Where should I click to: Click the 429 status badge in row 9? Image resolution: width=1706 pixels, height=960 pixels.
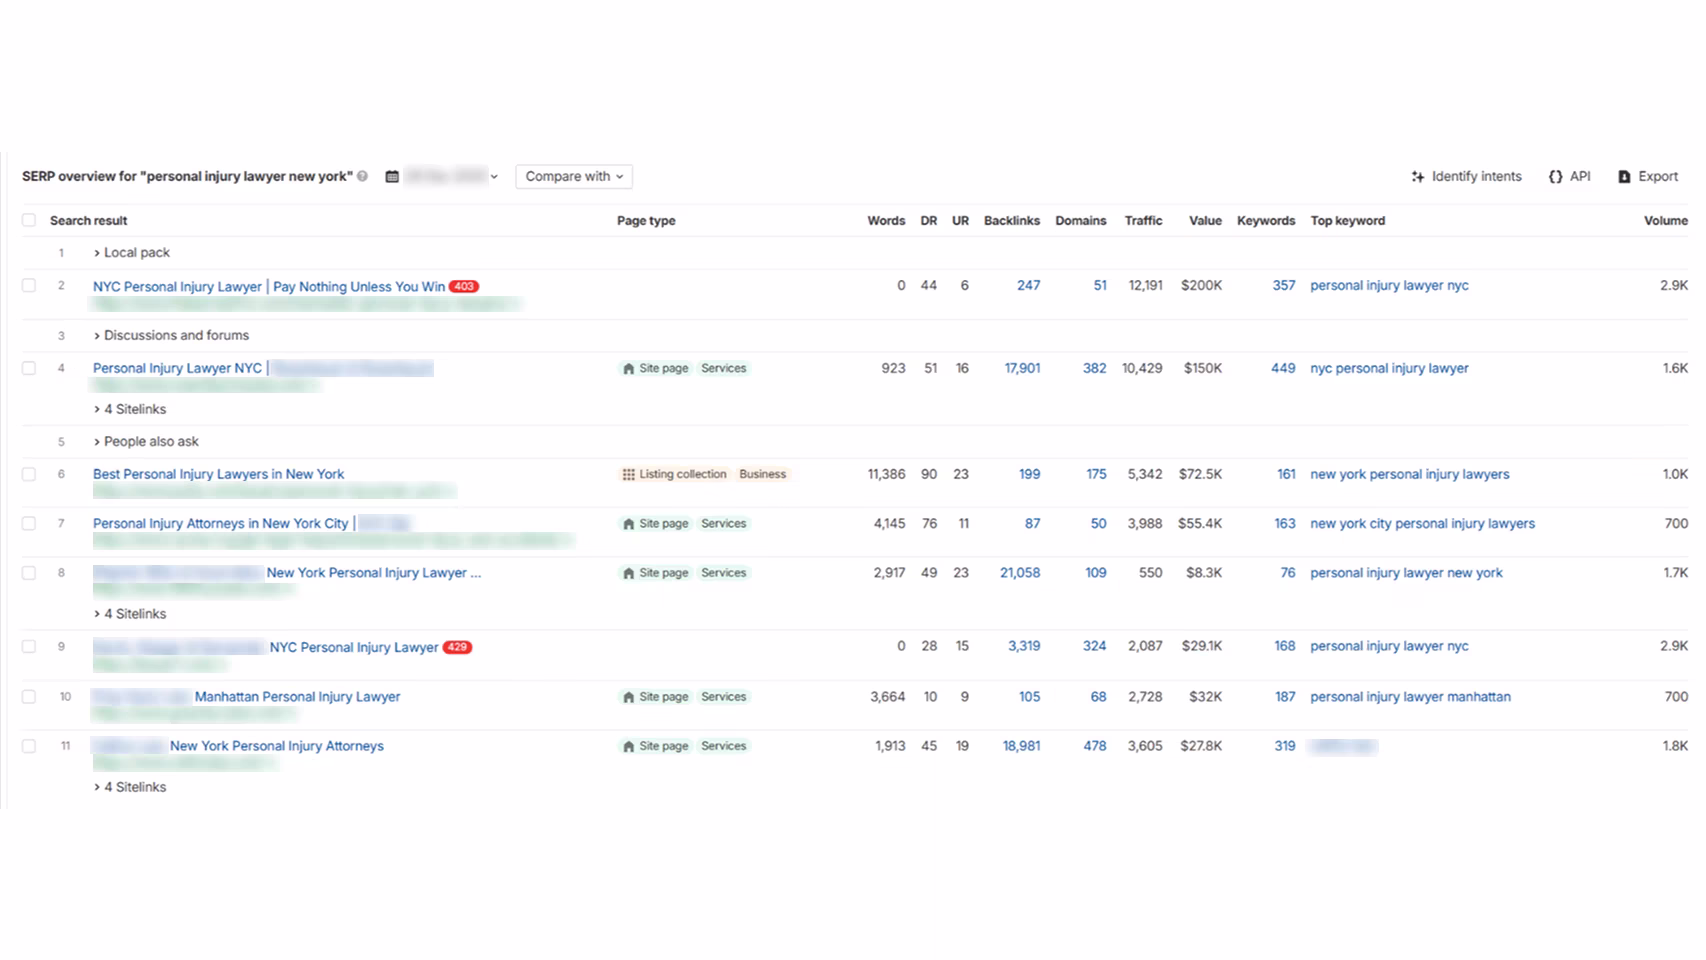457,647
